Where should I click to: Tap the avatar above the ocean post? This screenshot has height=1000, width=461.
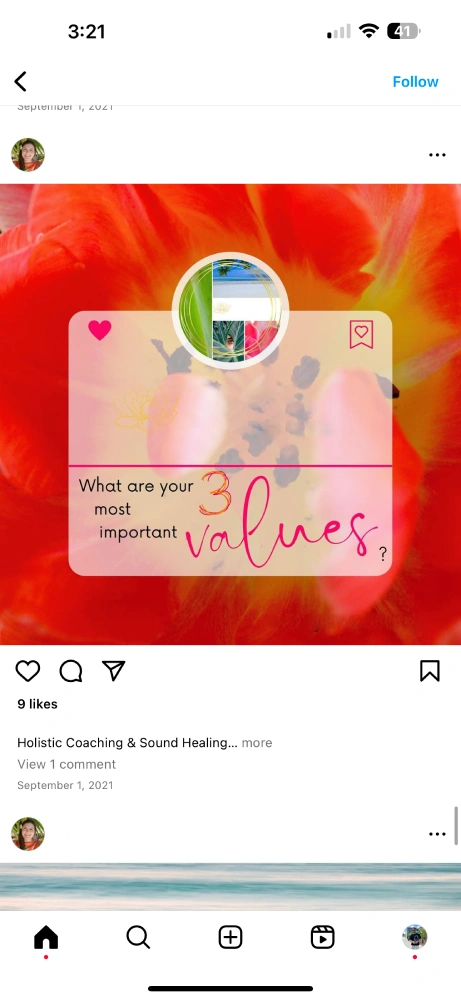click(28, 834)
